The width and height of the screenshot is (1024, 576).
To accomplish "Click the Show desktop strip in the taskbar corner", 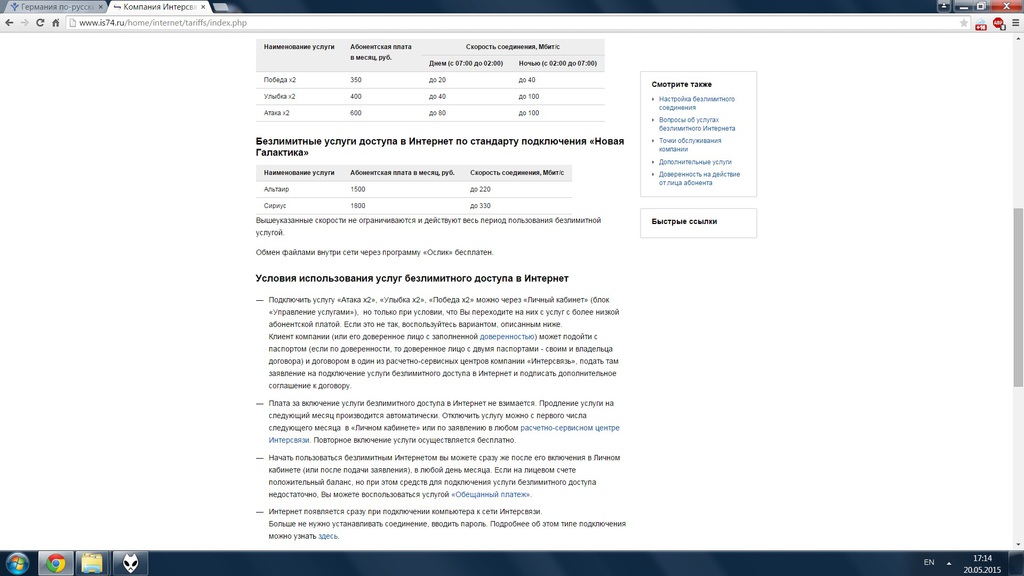I will click(x=1016, y=563).
